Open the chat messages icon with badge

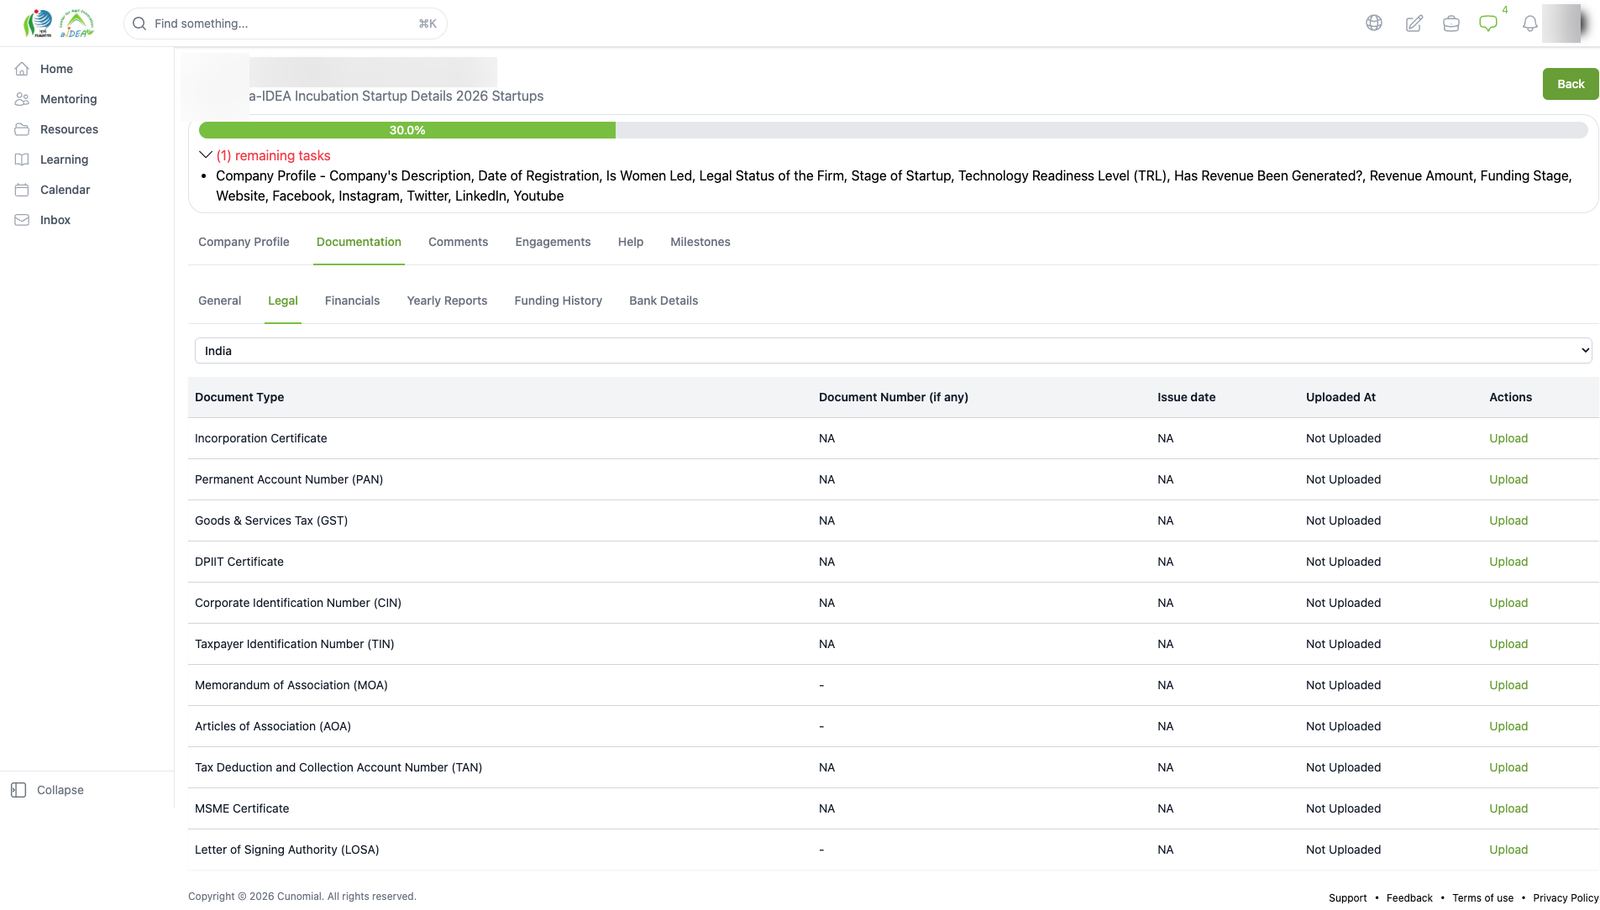click(x=1489, y=23)
